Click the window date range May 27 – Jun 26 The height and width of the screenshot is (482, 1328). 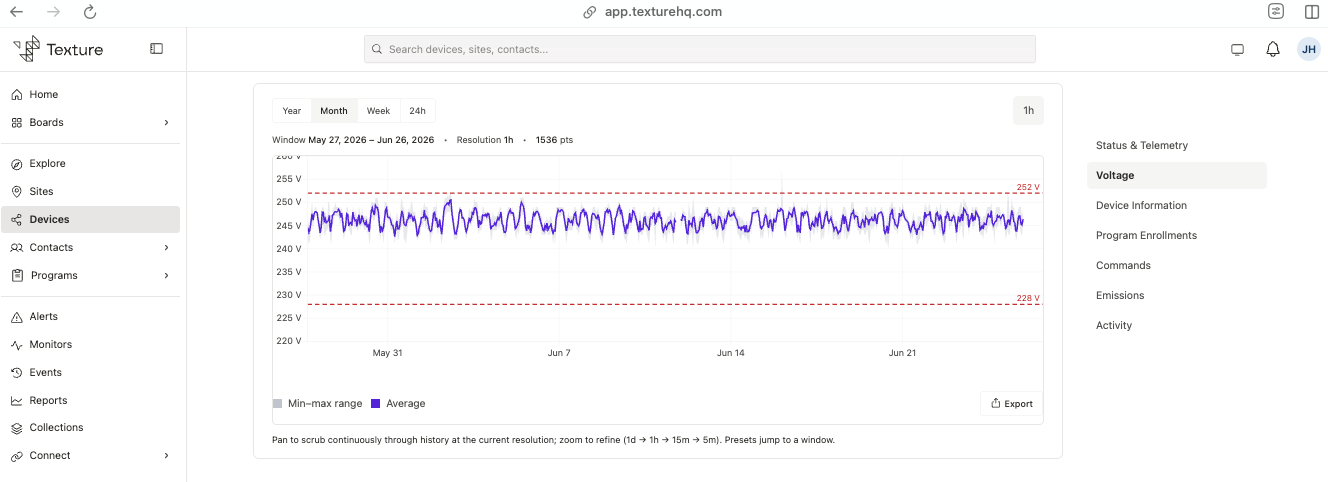pyautogui.click(x=371, y=141)
